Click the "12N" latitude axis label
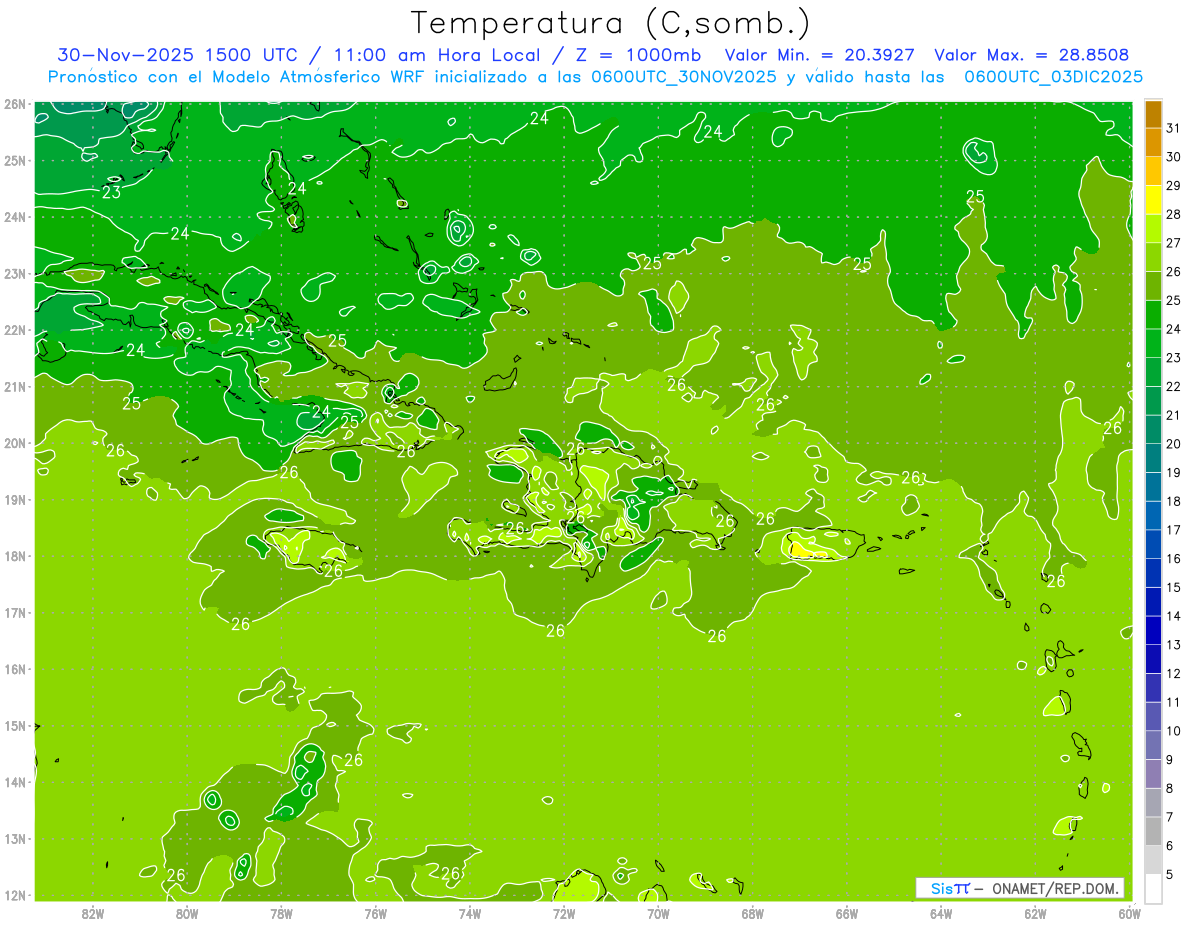 pos(14,895)
